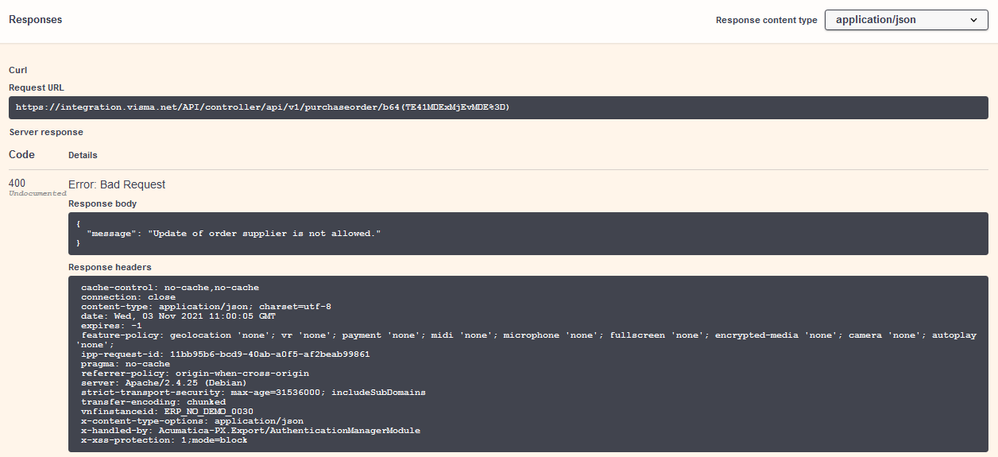
Task: Click the Response content type label
Action: point(766,20)
